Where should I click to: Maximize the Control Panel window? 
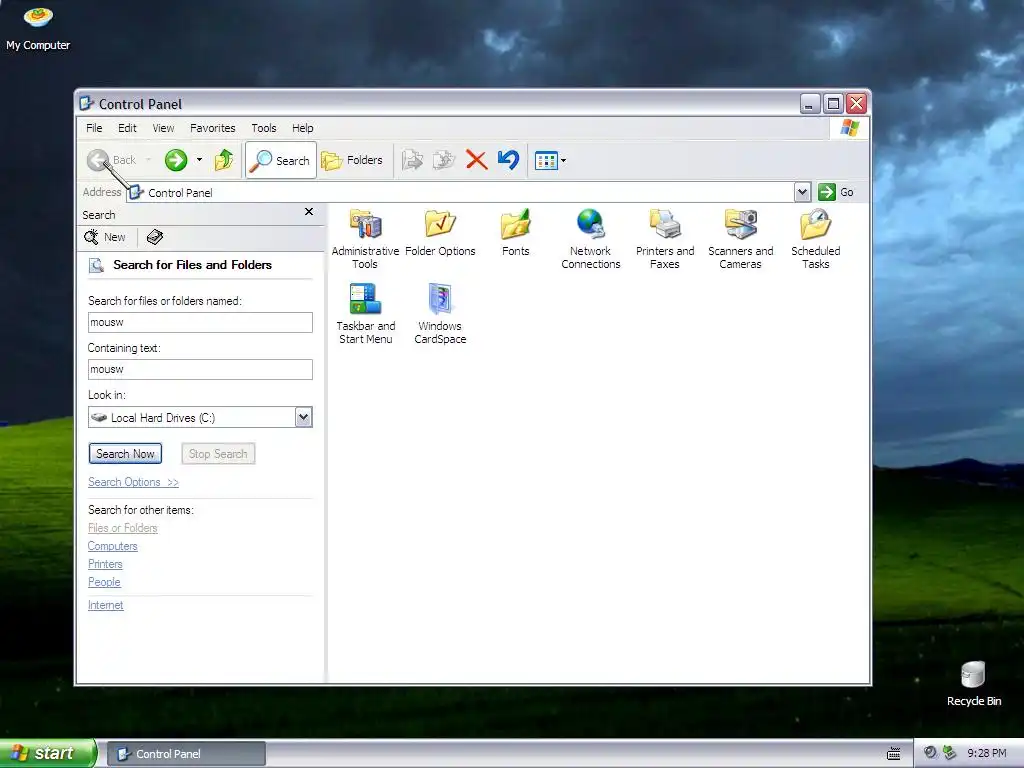833,104
